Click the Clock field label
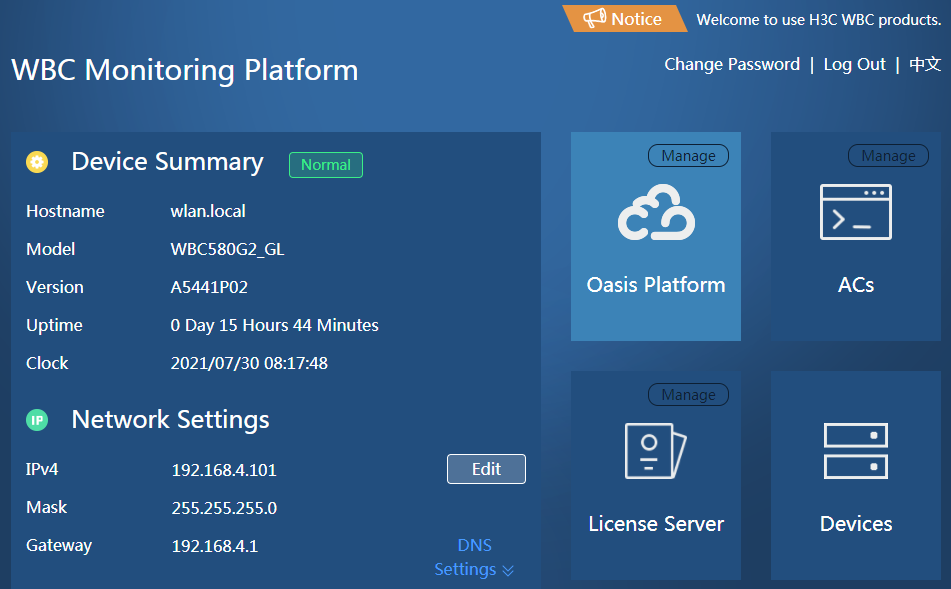The image size is (951, 589). [x=47, y=363]
